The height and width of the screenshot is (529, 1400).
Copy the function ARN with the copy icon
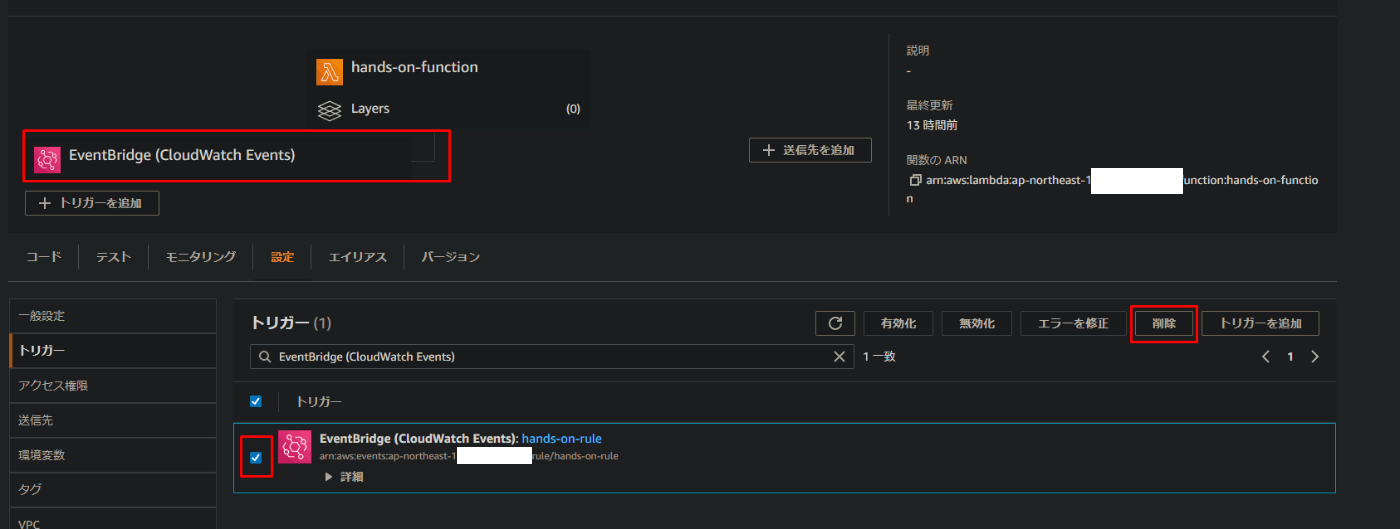[x=915, y=181]
